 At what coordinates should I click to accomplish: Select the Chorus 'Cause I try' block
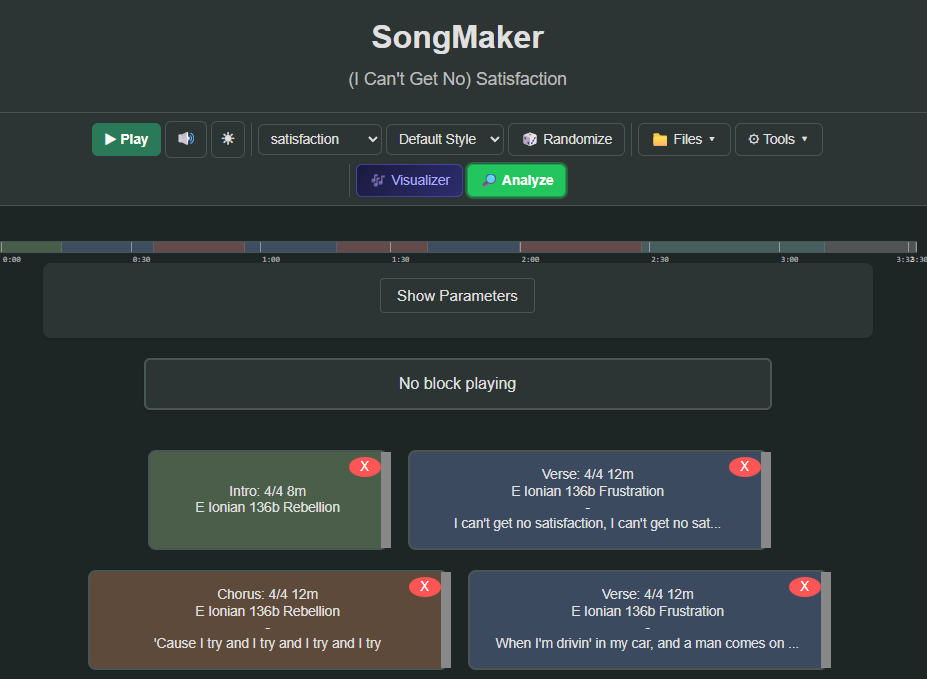click(267, 620)
